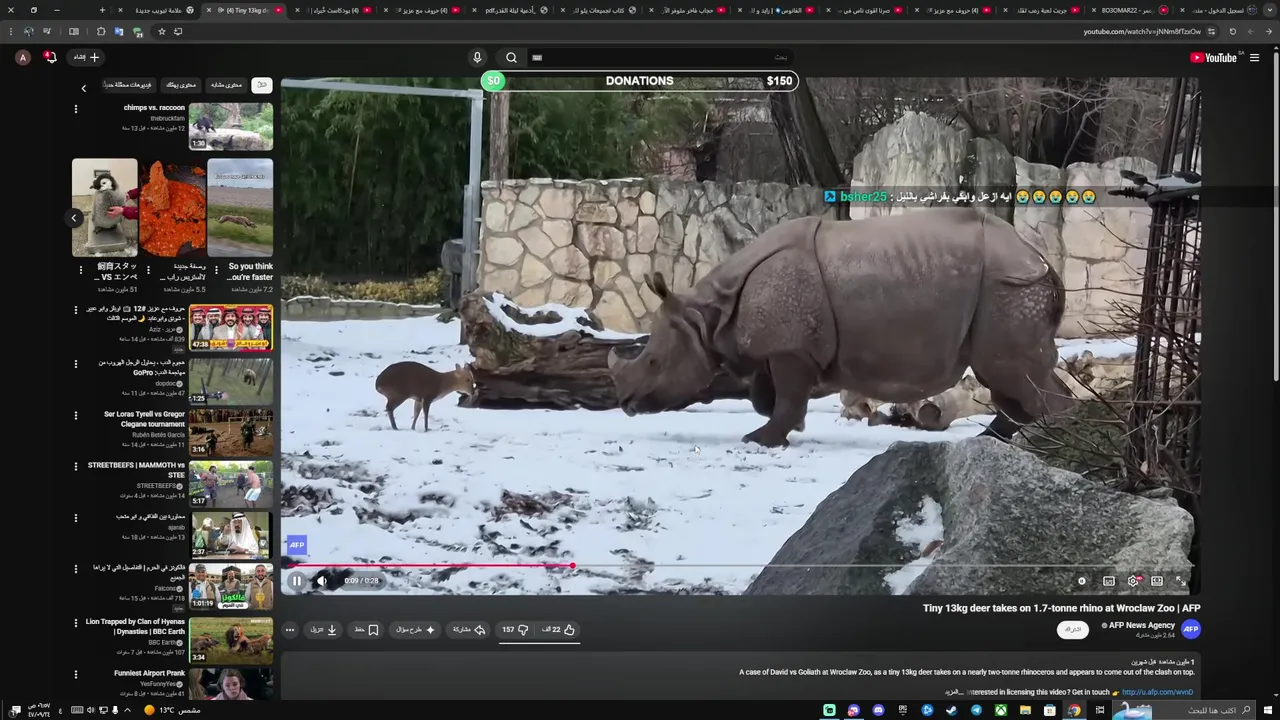Toggle the autoplay switch in the player
1280x720 pixels.
(1082, 581)
